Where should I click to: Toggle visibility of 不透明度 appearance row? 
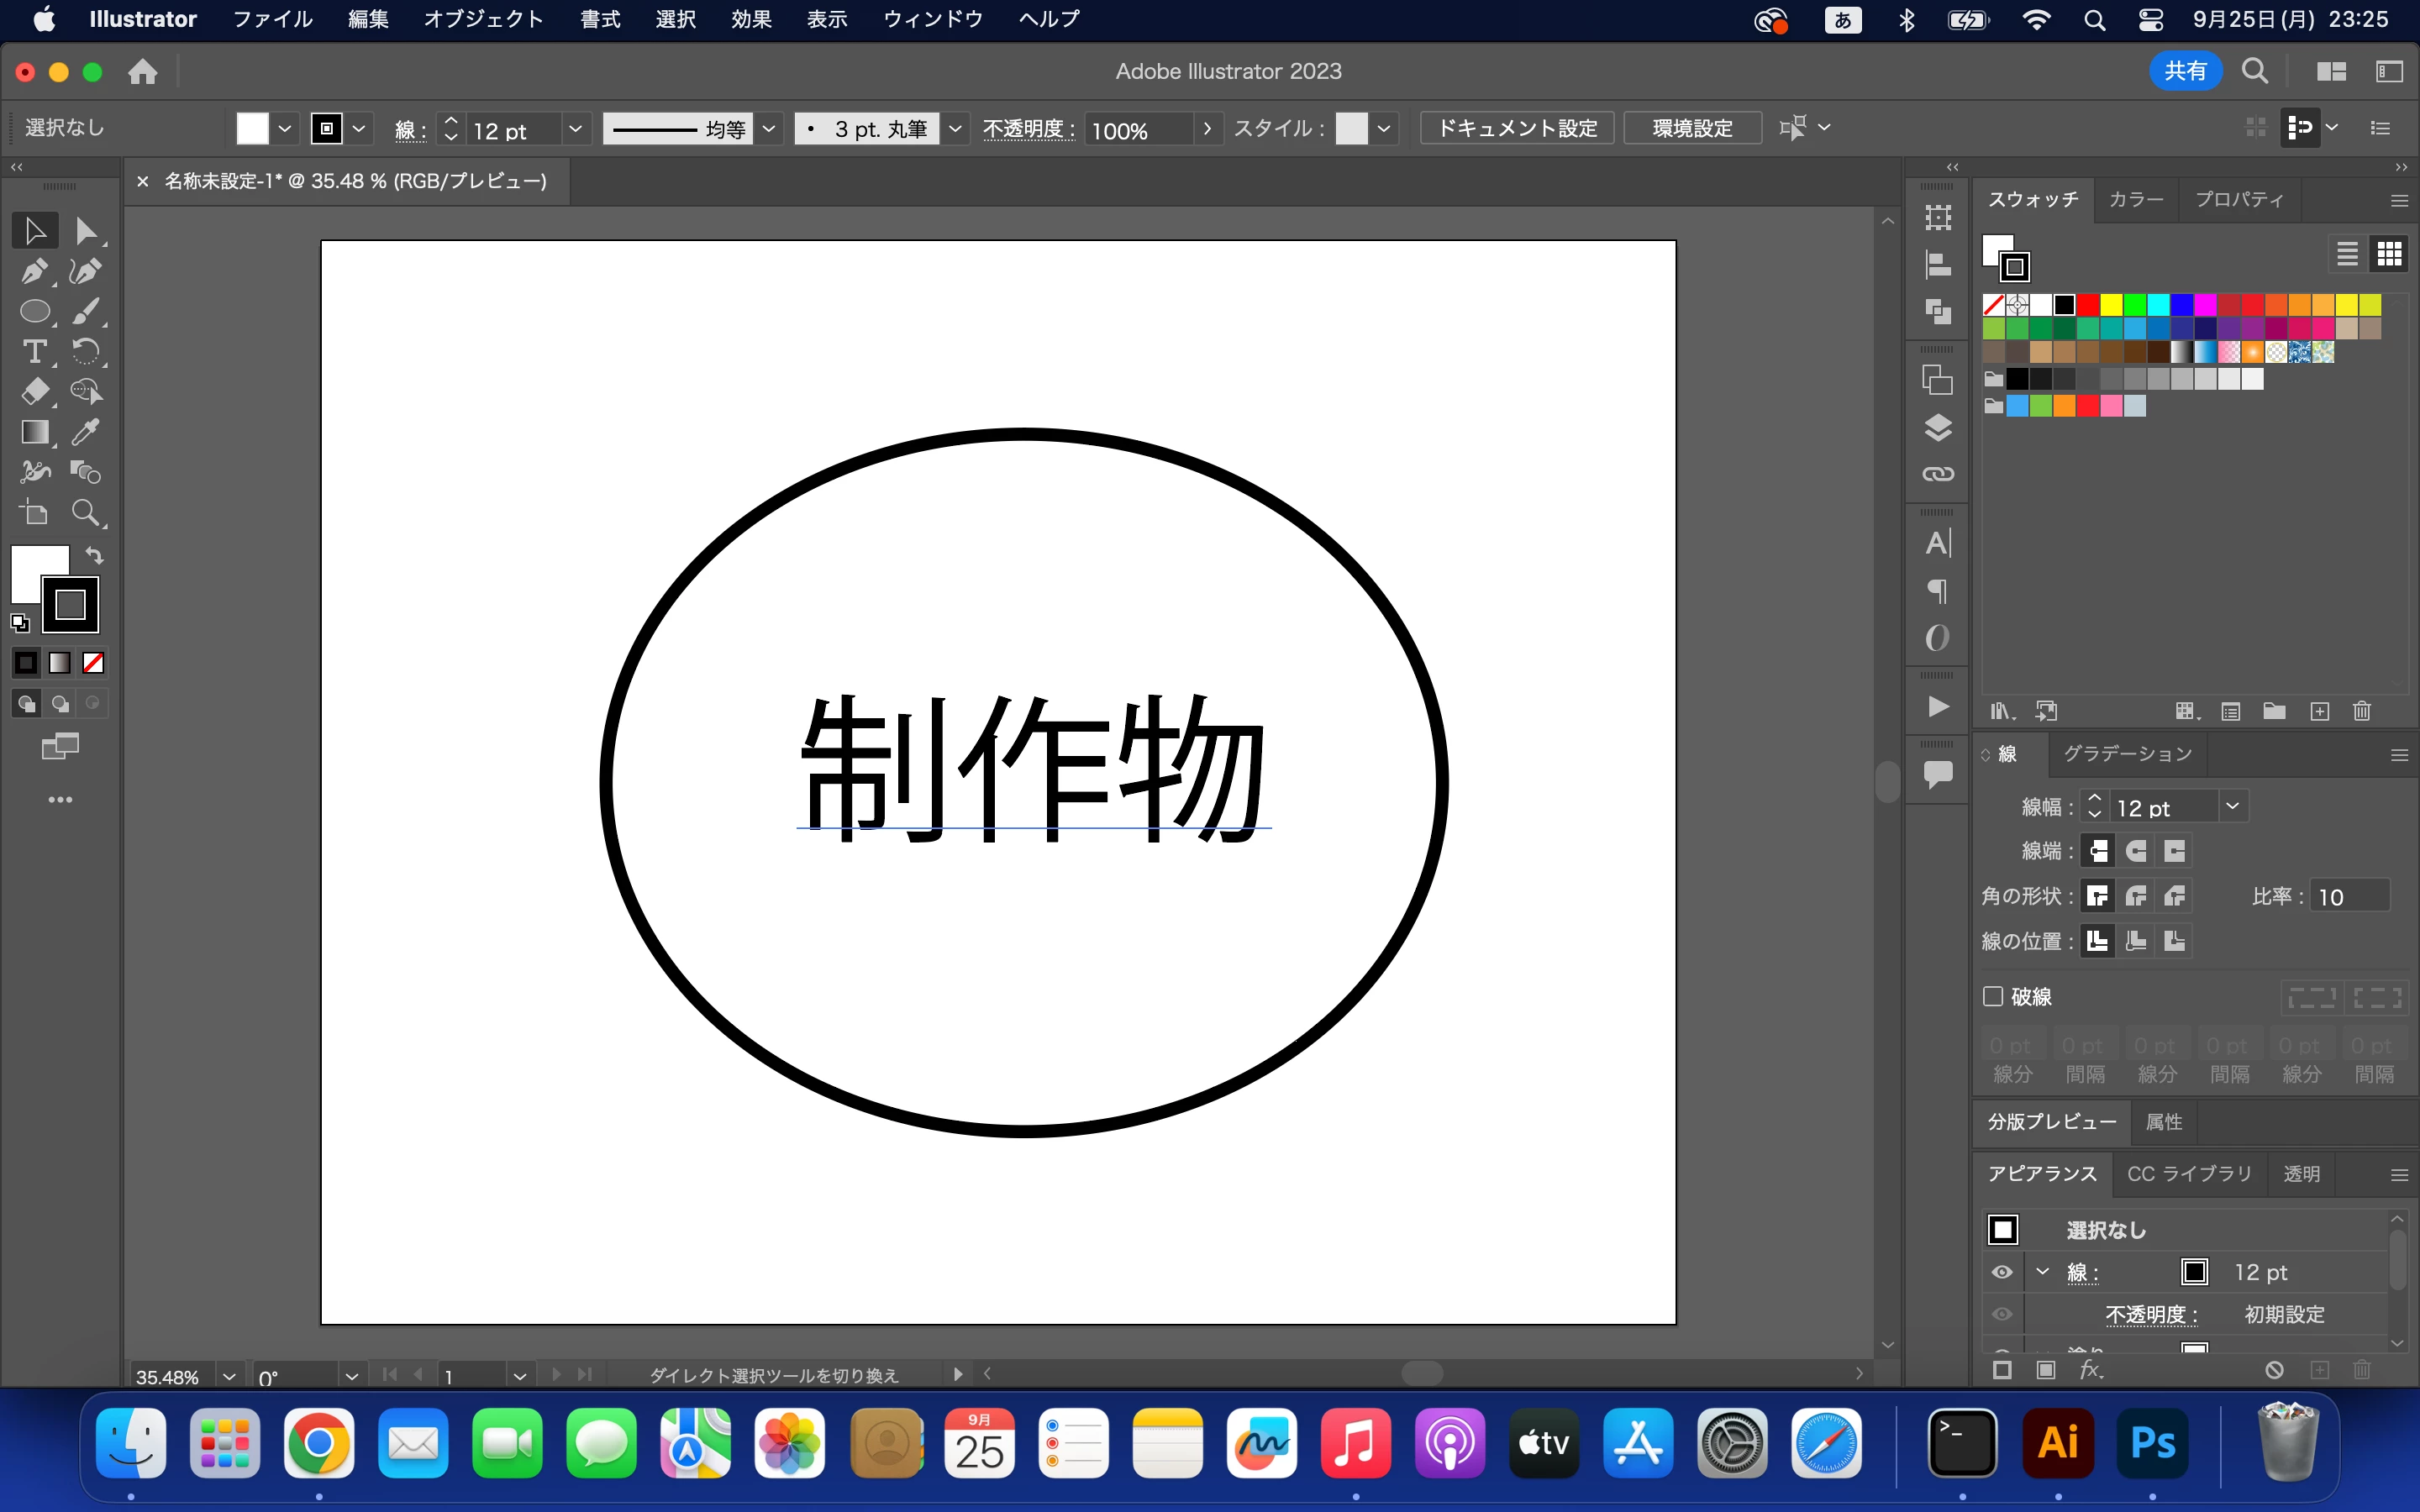point(2002,1314)
